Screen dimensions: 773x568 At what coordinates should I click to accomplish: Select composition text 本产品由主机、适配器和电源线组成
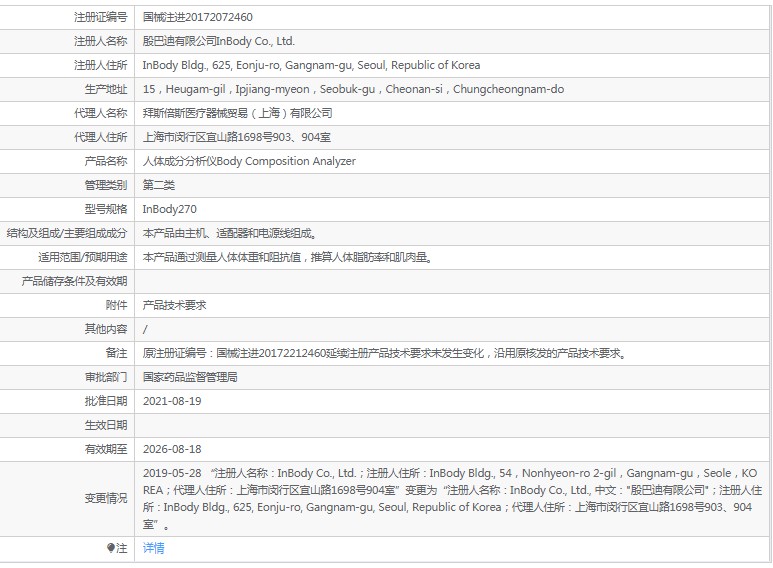tap(230, 233)
